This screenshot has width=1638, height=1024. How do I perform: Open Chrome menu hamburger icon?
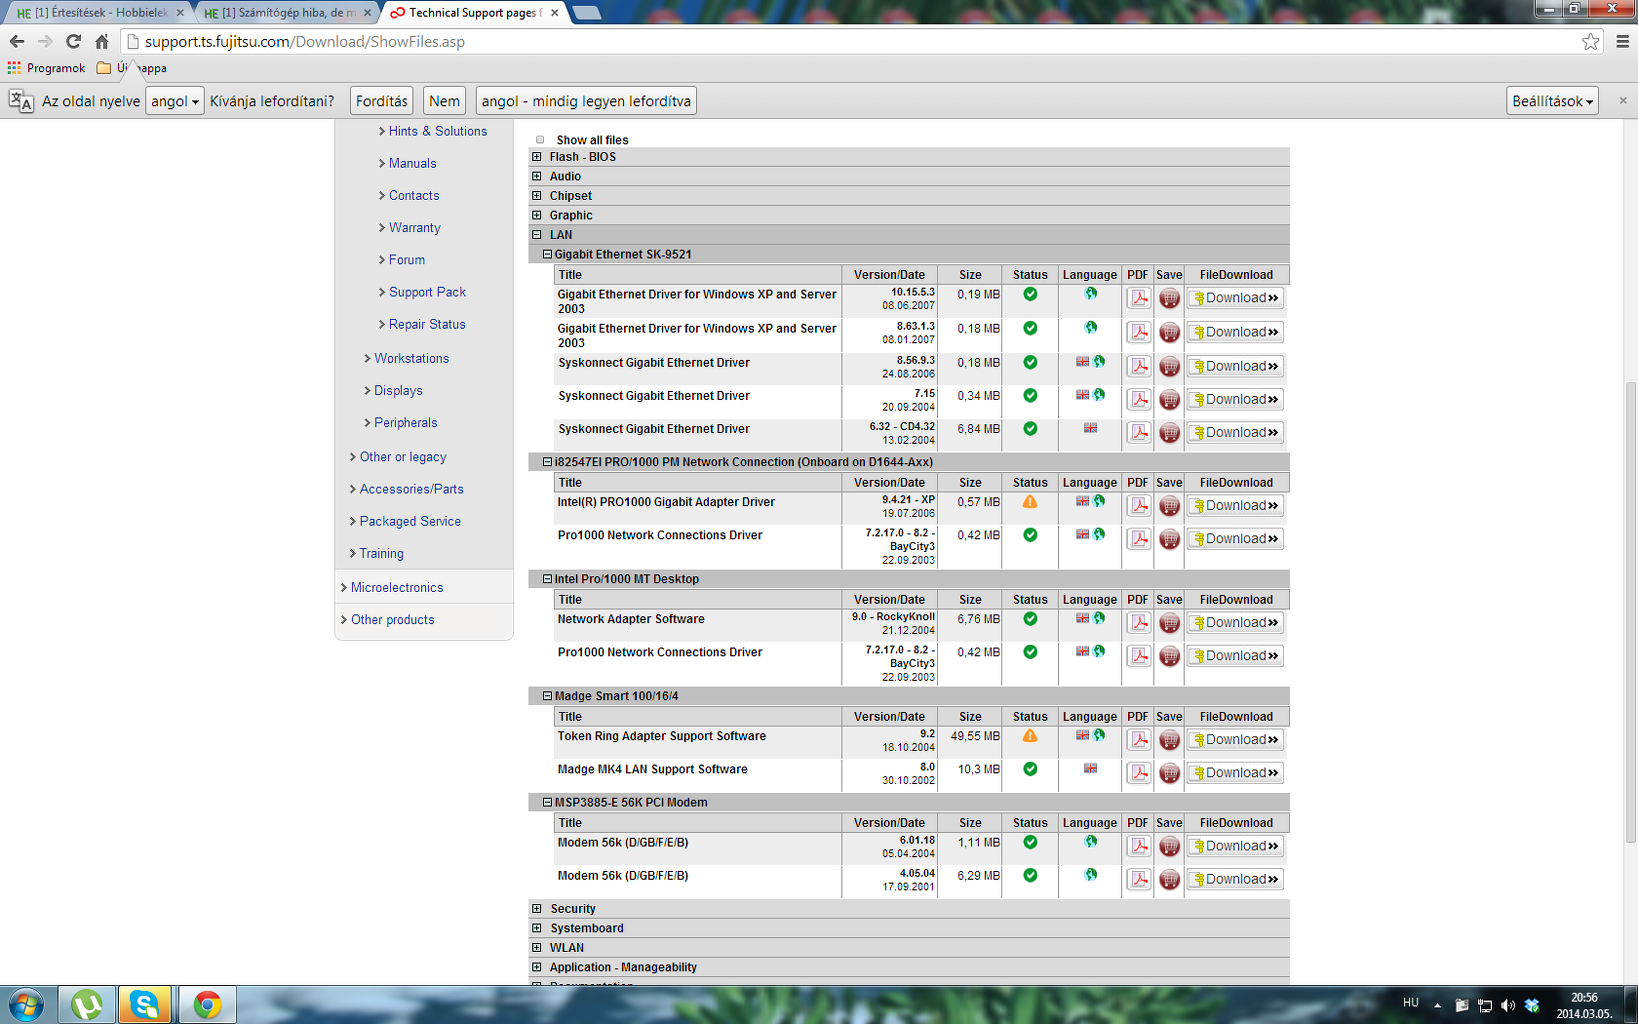click(1623, 41)
